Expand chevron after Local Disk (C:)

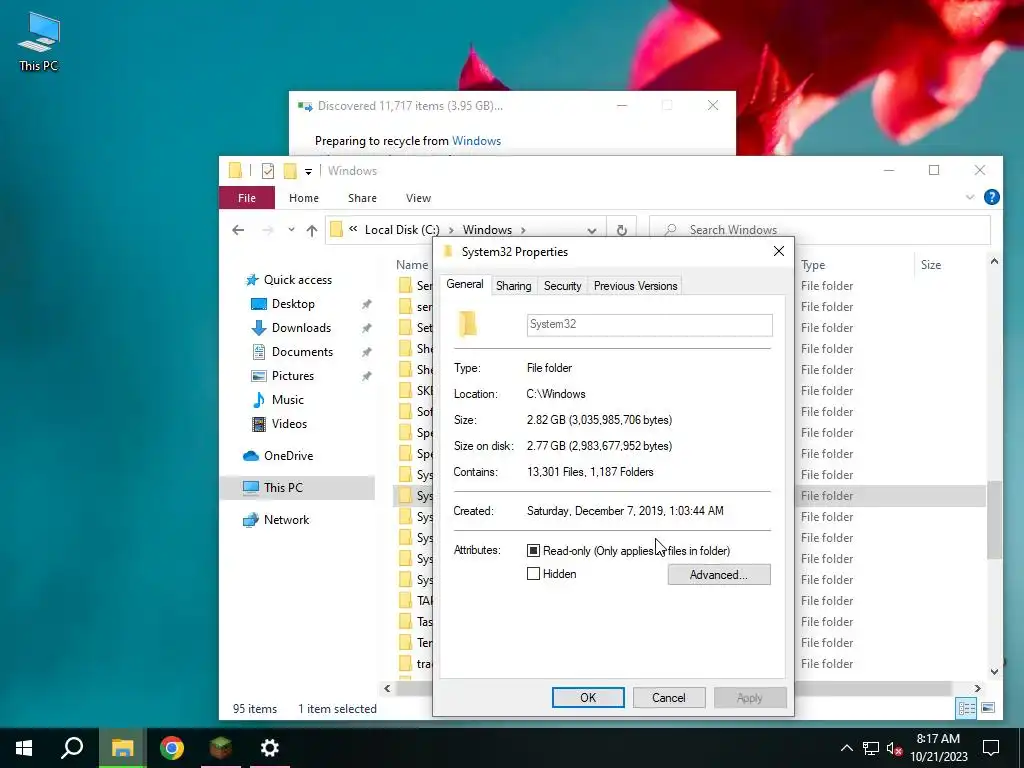coord(451,230)
